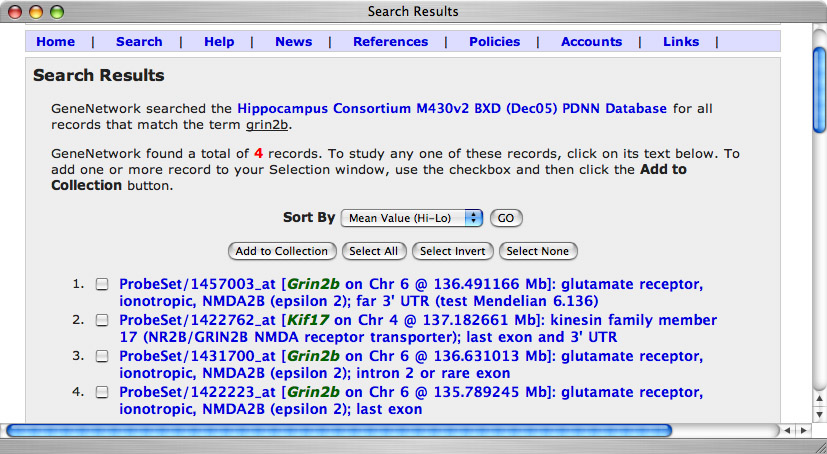Open the Home menu item

[x=55, y=42]
